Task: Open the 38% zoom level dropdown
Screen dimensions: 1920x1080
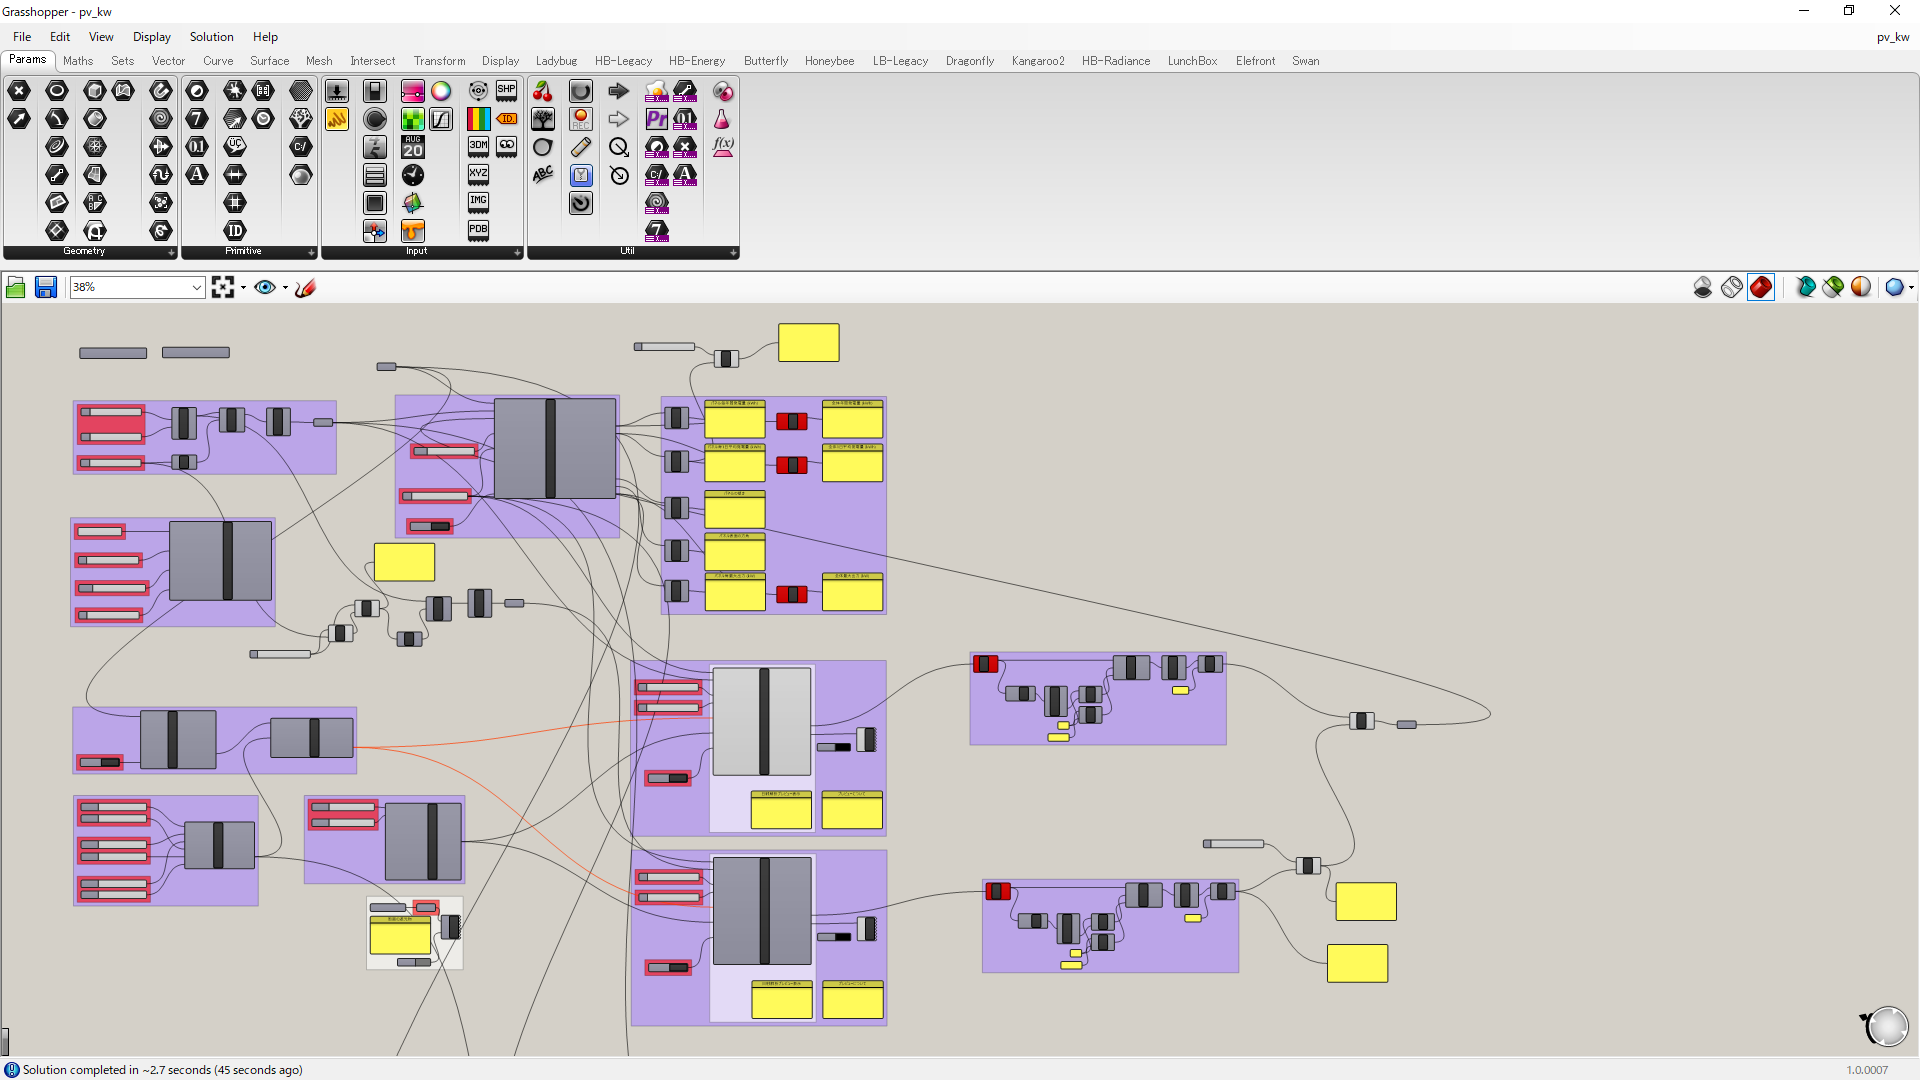Action: tap(196, 288)
